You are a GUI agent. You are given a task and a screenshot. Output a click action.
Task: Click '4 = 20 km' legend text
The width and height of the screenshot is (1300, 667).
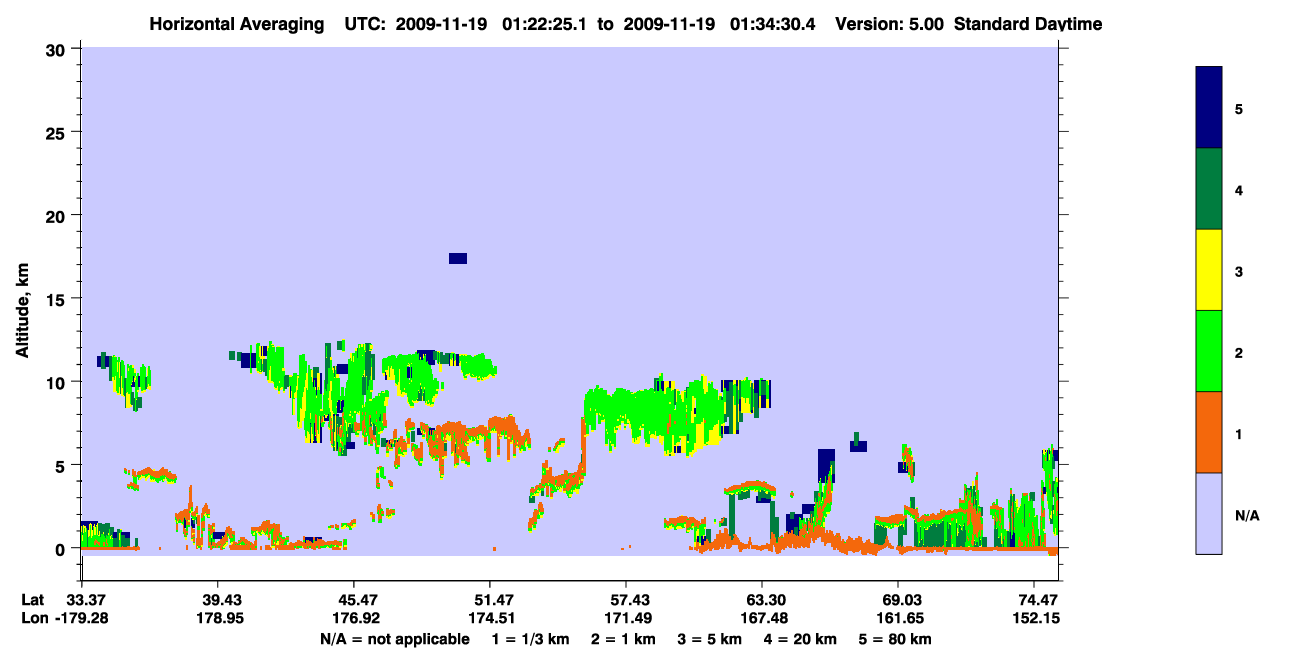[801, 639]
